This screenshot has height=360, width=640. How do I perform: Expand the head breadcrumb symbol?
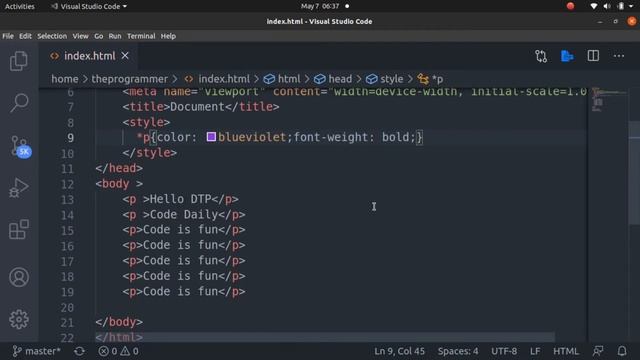coord(333,79)
